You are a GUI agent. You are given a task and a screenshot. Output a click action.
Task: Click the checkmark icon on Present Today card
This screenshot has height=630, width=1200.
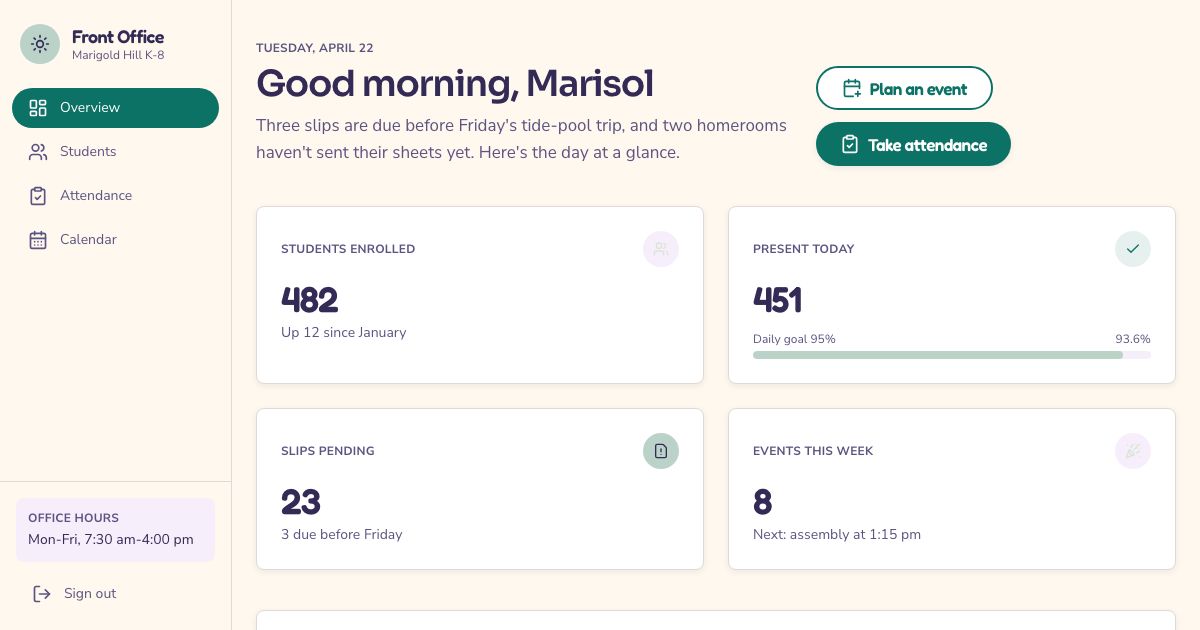(1133, 249)
